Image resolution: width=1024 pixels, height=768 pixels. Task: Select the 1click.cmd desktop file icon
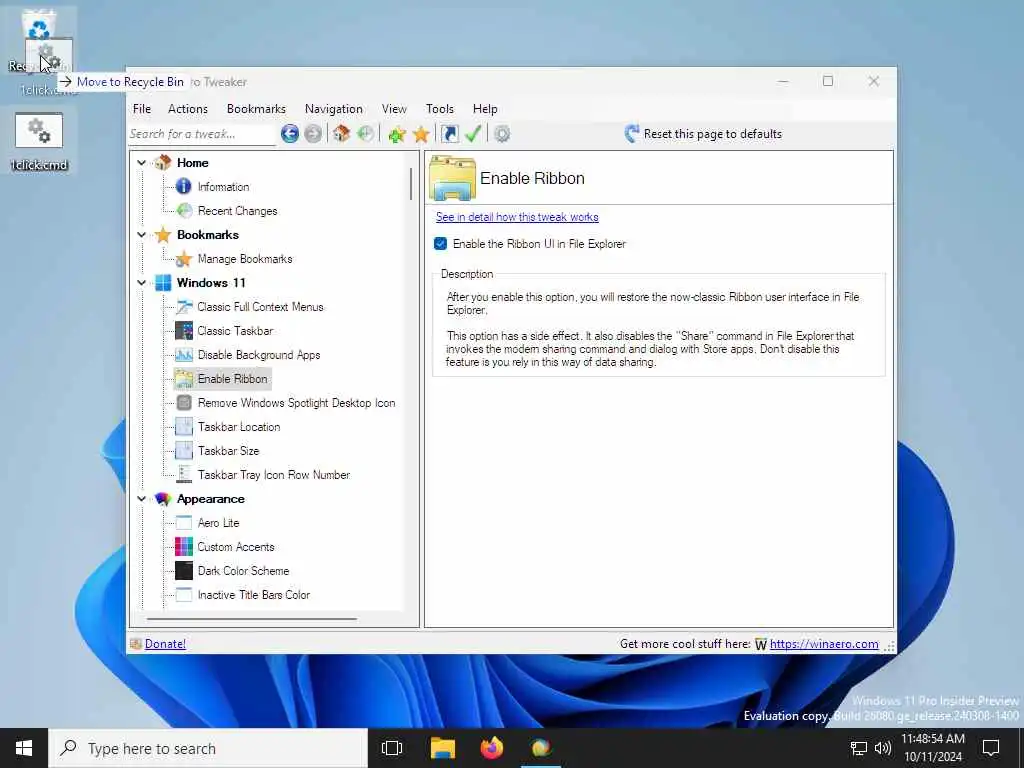[39, 142]
